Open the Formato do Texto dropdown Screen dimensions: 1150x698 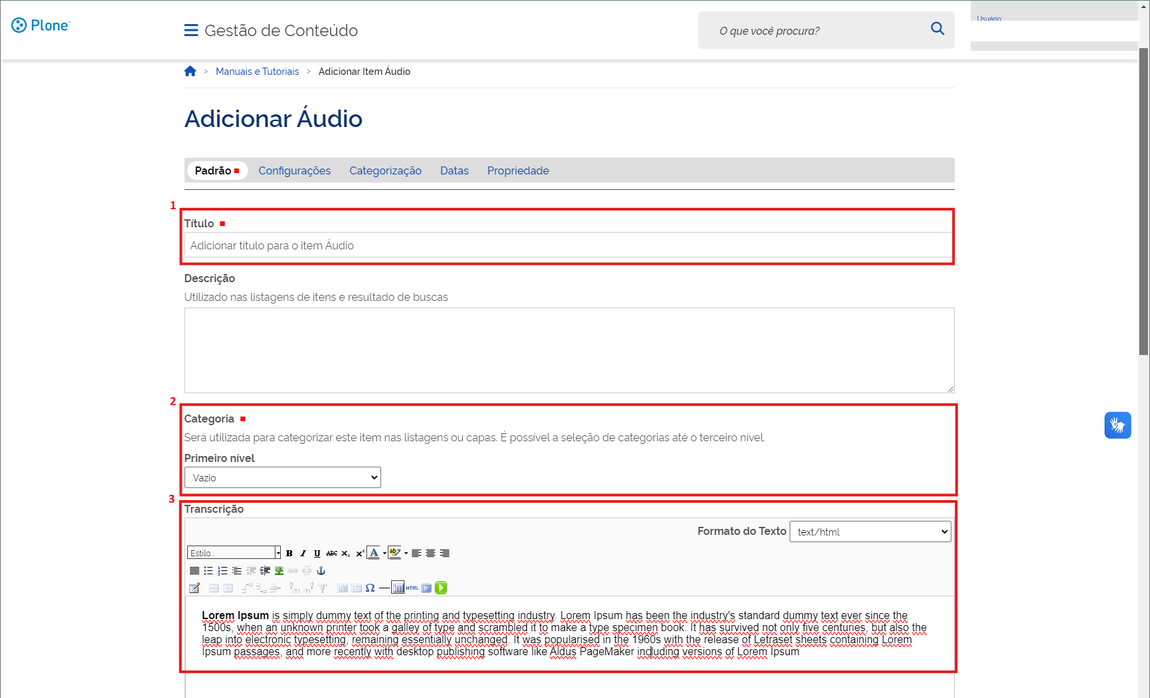pos(870,532)
